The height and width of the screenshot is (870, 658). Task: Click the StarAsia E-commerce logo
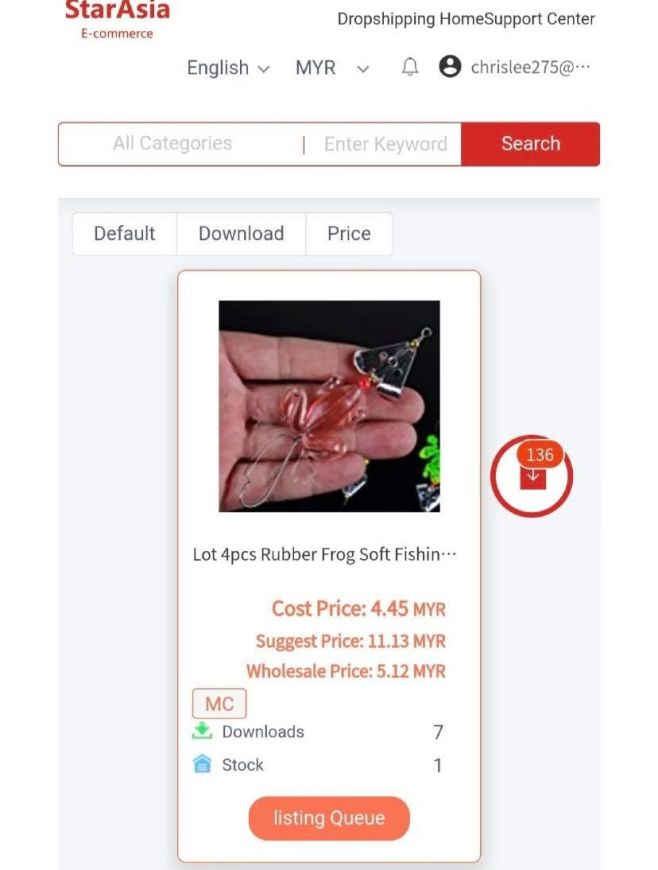tap(117, 20)
